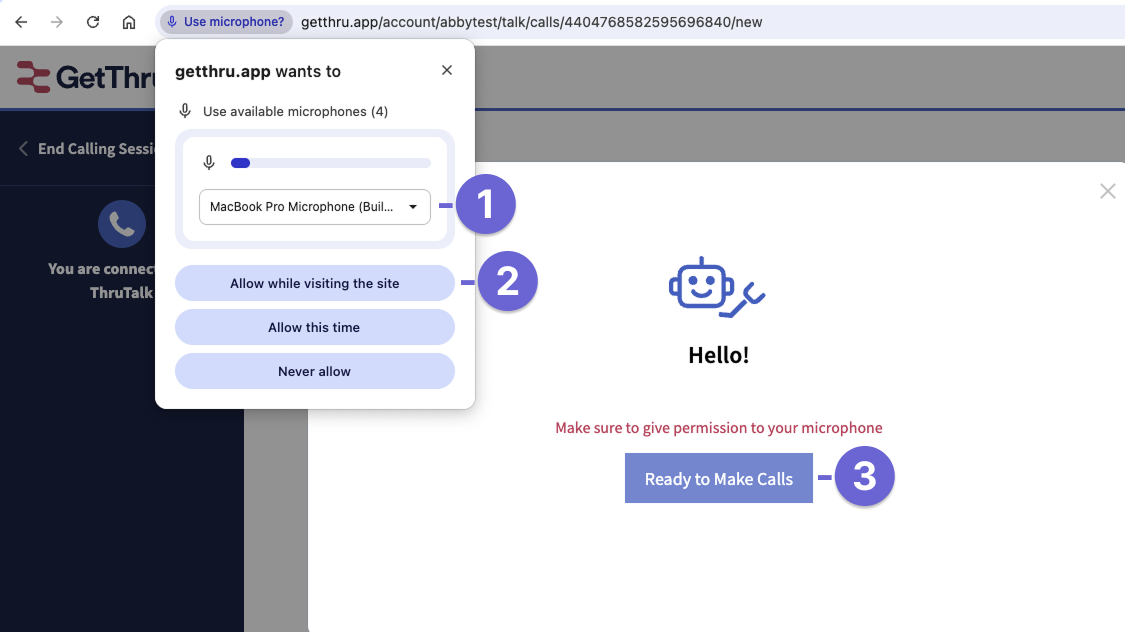Viewport: 1125px width, 632px height.
Task: Click the microphone input level bar
Action: pos(330,162)
